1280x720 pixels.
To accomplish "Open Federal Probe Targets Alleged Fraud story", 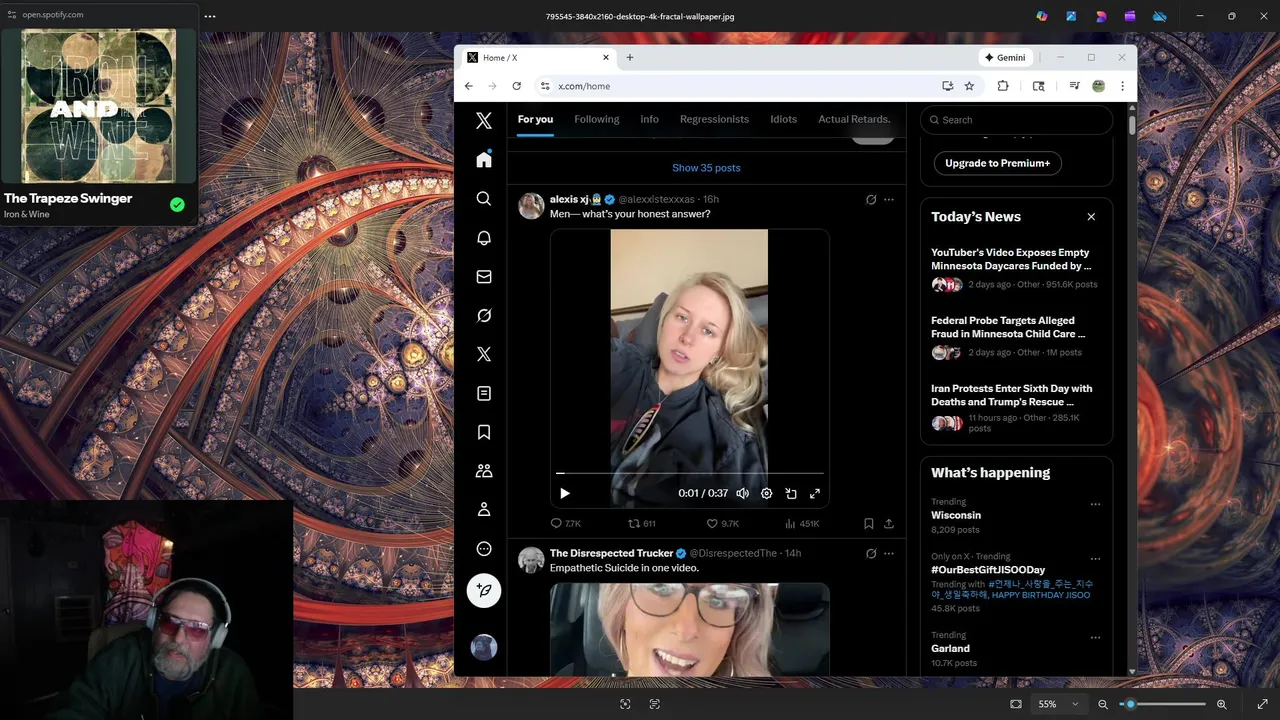I will [1016, 339].
